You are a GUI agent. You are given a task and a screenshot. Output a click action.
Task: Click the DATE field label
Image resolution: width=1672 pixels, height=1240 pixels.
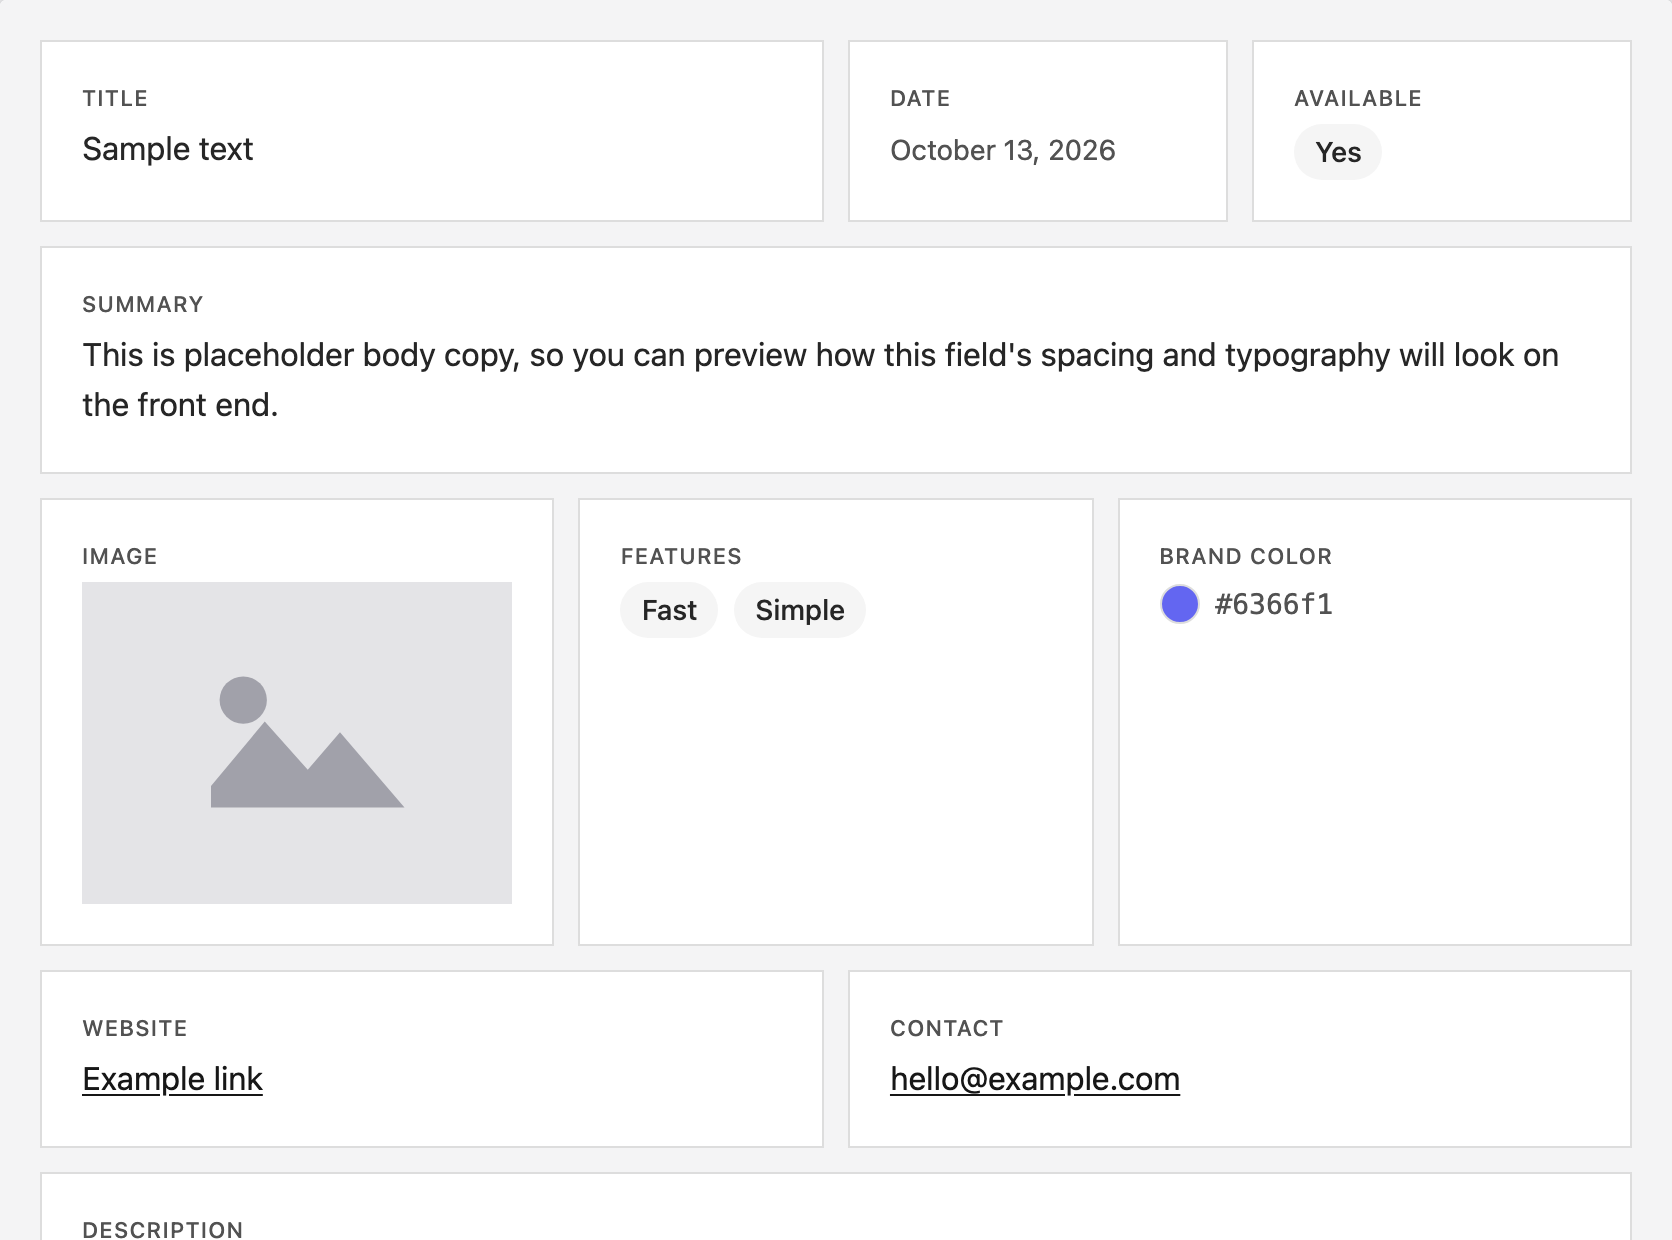pos(920,98)
